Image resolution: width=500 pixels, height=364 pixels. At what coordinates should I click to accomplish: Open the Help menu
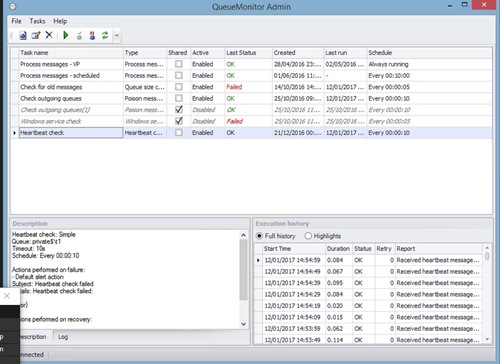pos(60,21)
